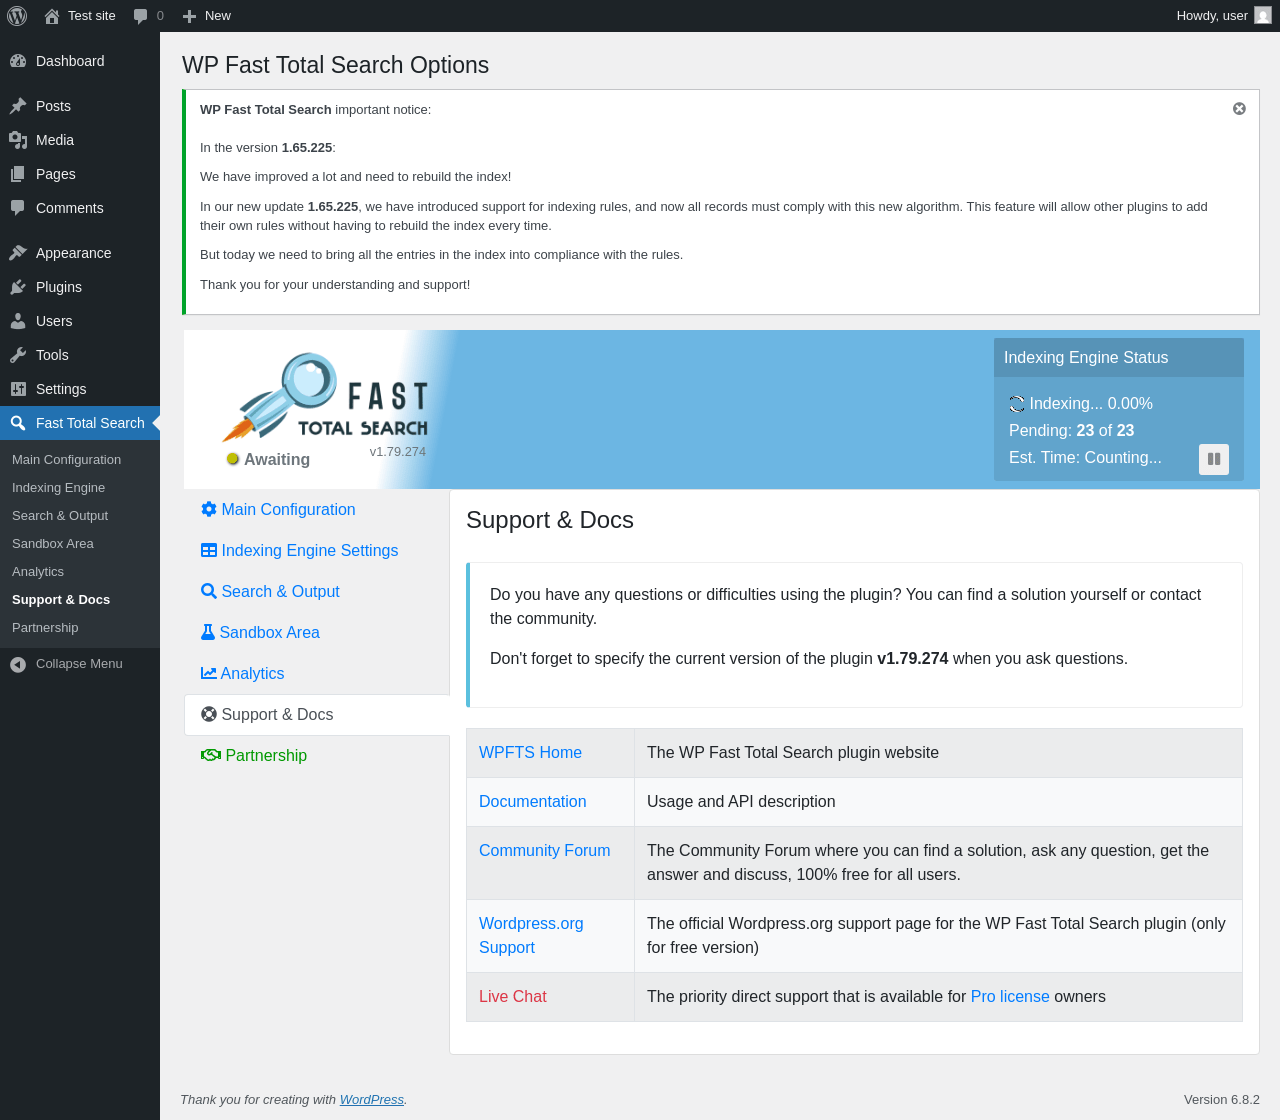Click the Partnership handshake icon
This screenshot has width=1280, height=1120.
211,755
